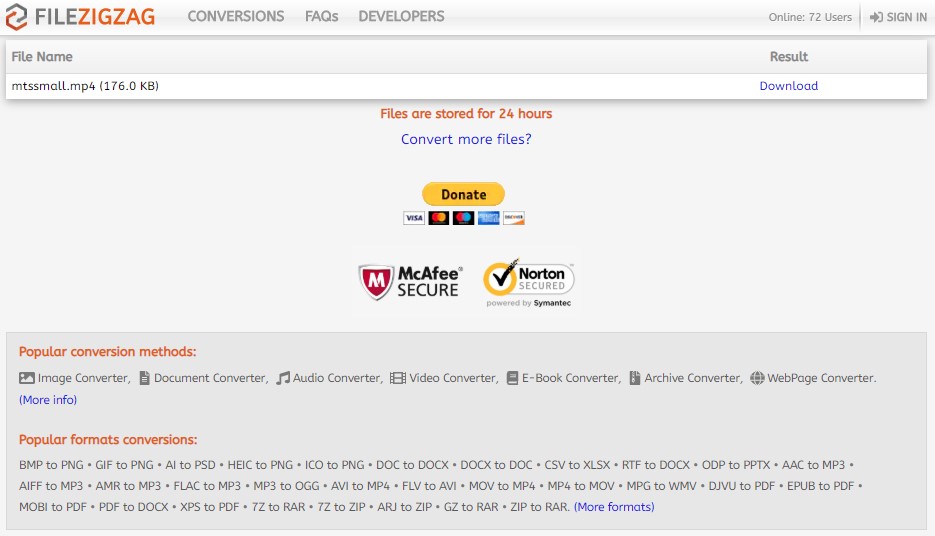Click the WebPage Converter globe icon

pos(757,378)
